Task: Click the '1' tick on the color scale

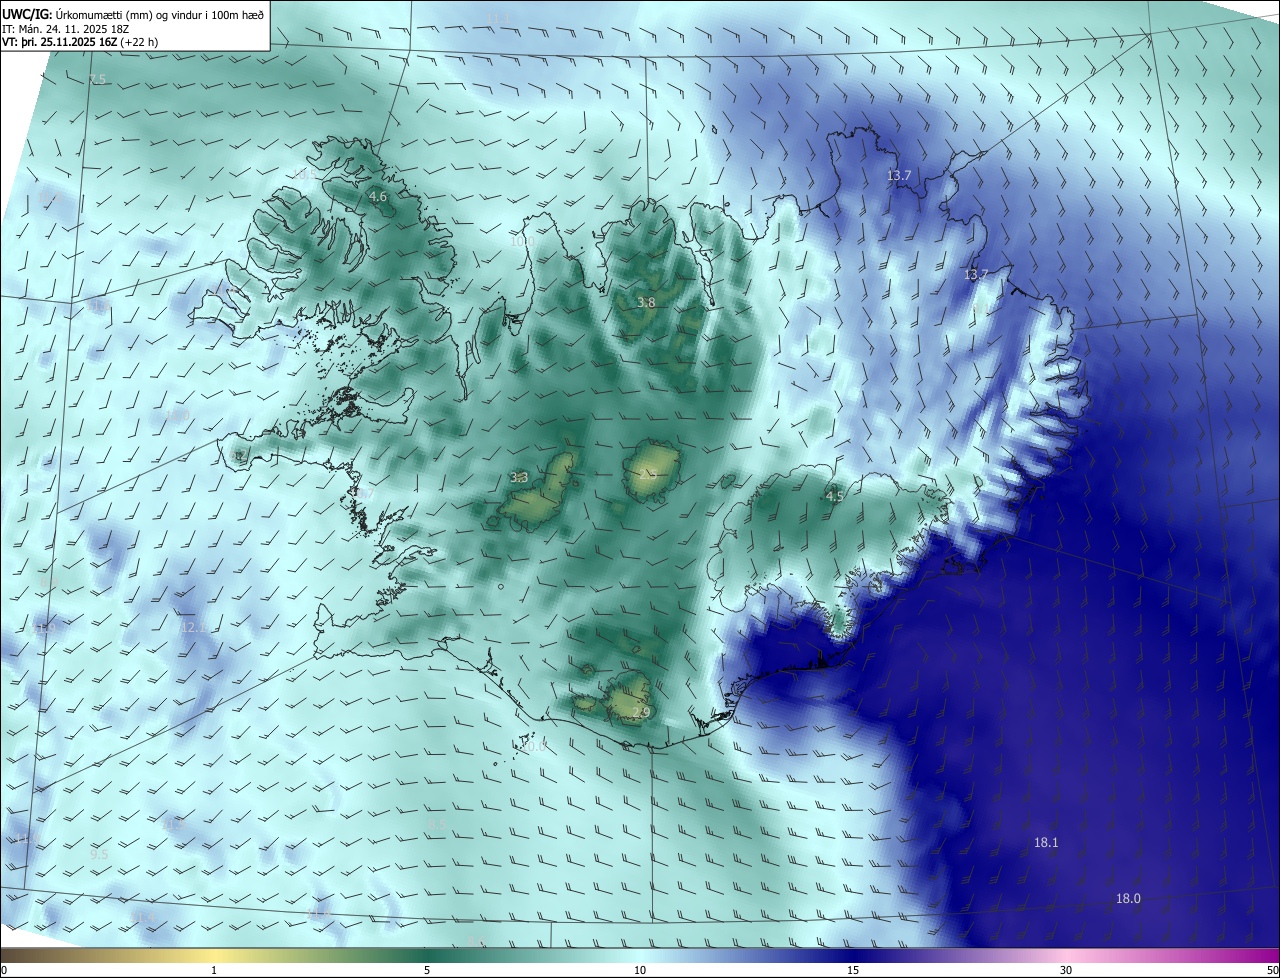Action: pos(214,970)
